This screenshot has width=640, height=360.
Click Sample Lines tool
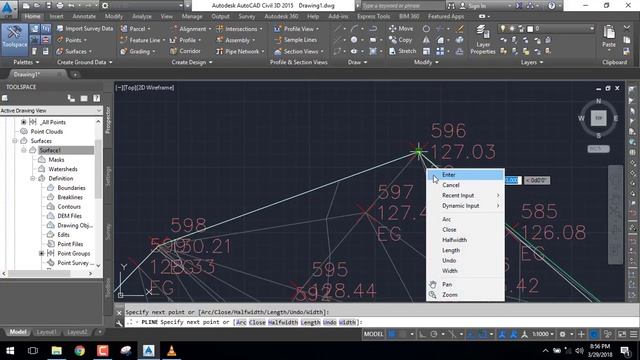click(x=296, y=40)
